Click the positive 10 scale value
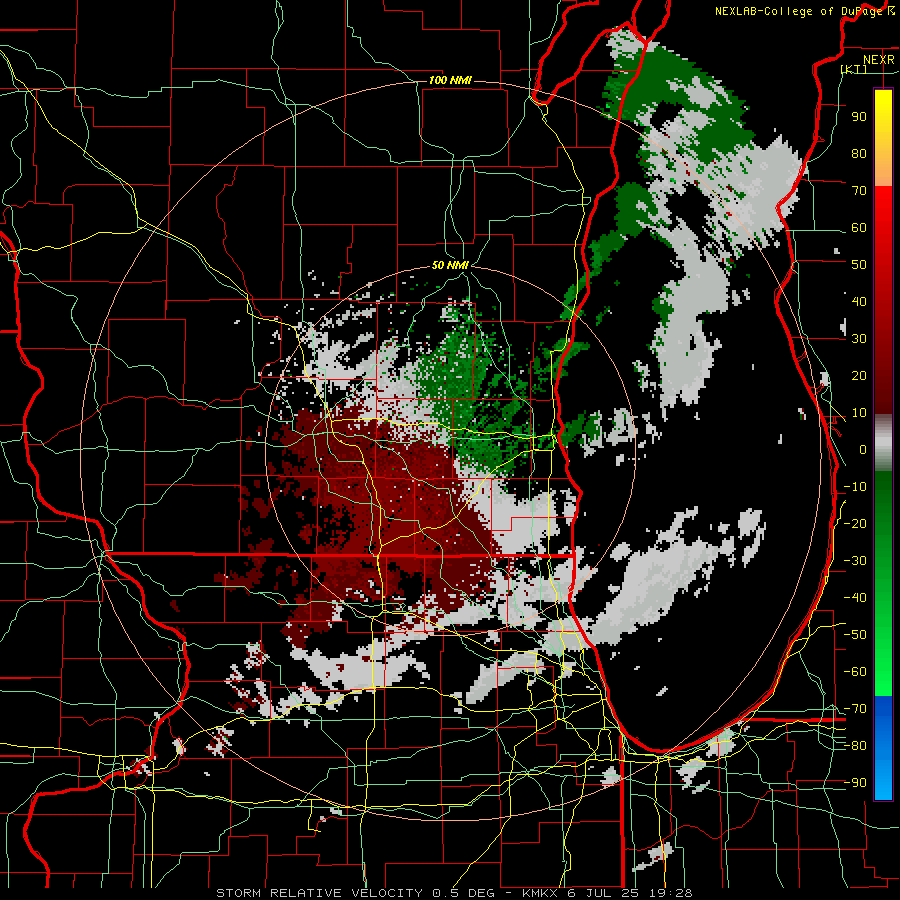Screen dimensions: 900x900 tap(859, 413)
